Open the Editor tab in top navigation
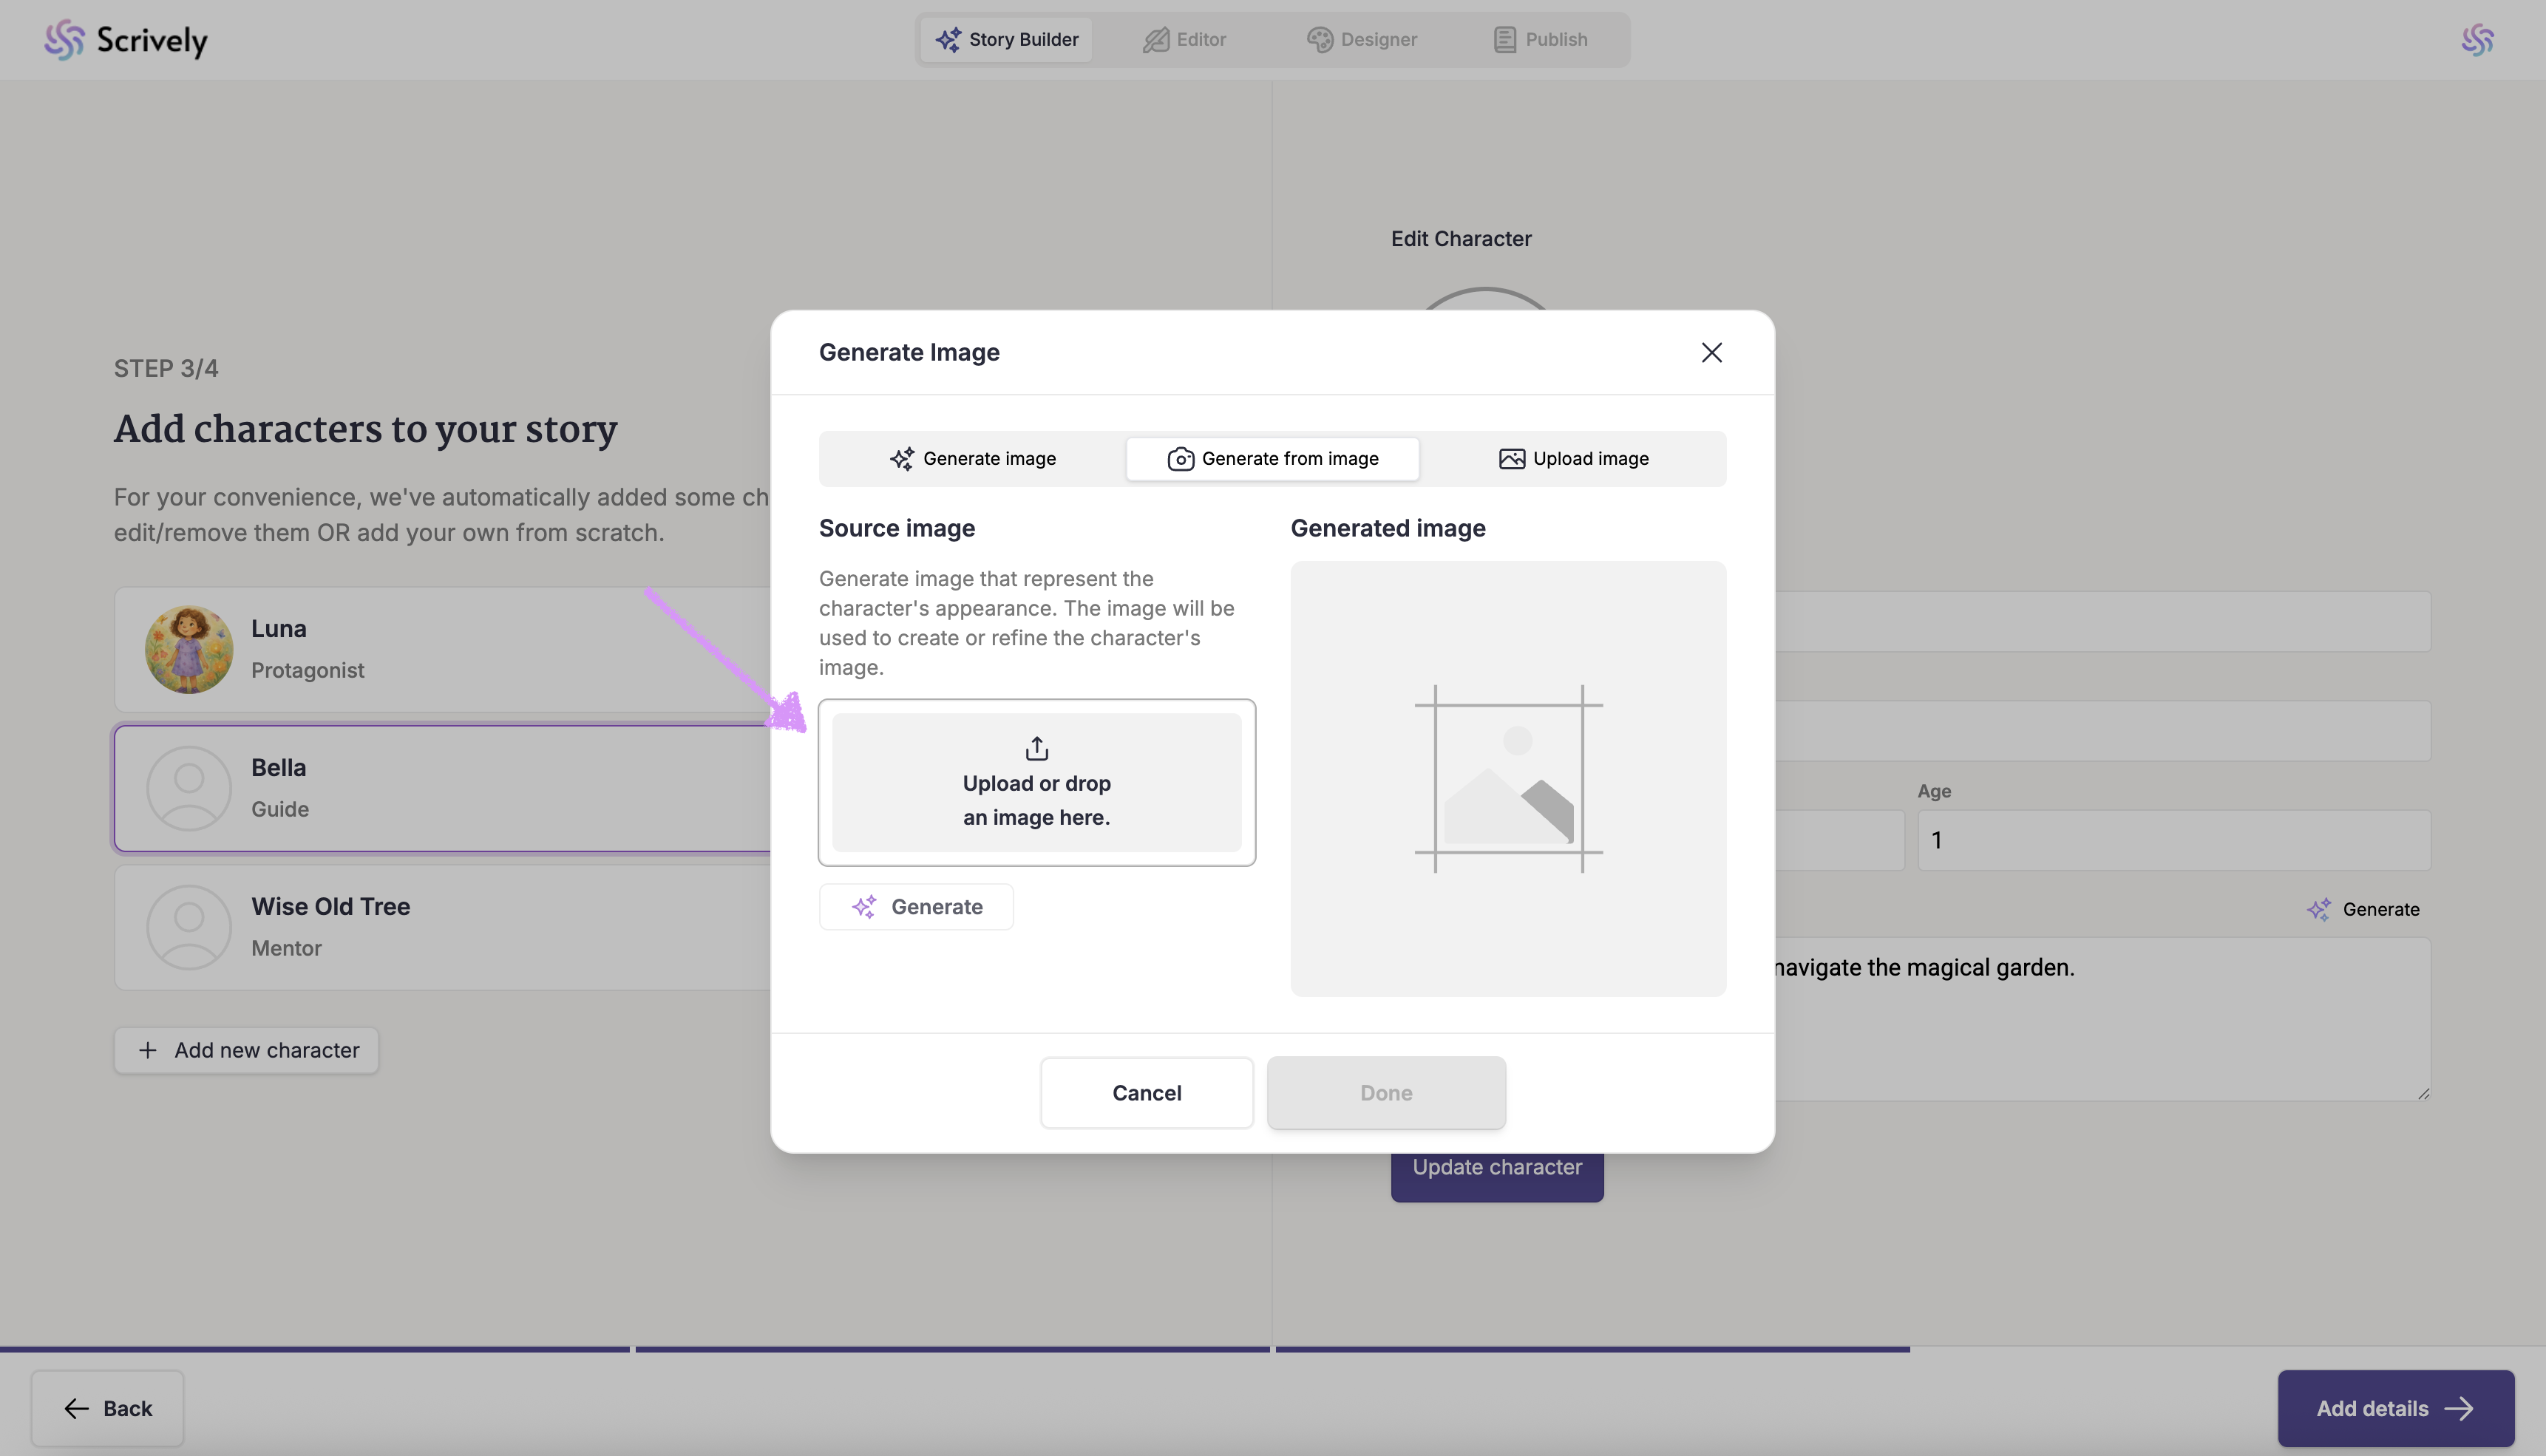This screenshot has height=1456, width=2546. pyautogui.click(x=1185, y=40)
